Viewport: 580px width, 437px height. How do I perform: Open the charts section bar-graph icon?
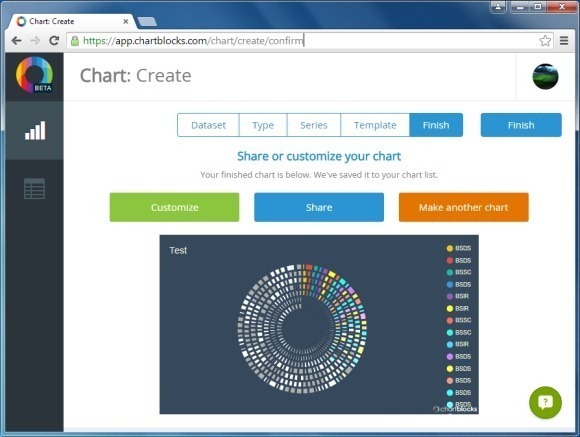pos(35,131)
